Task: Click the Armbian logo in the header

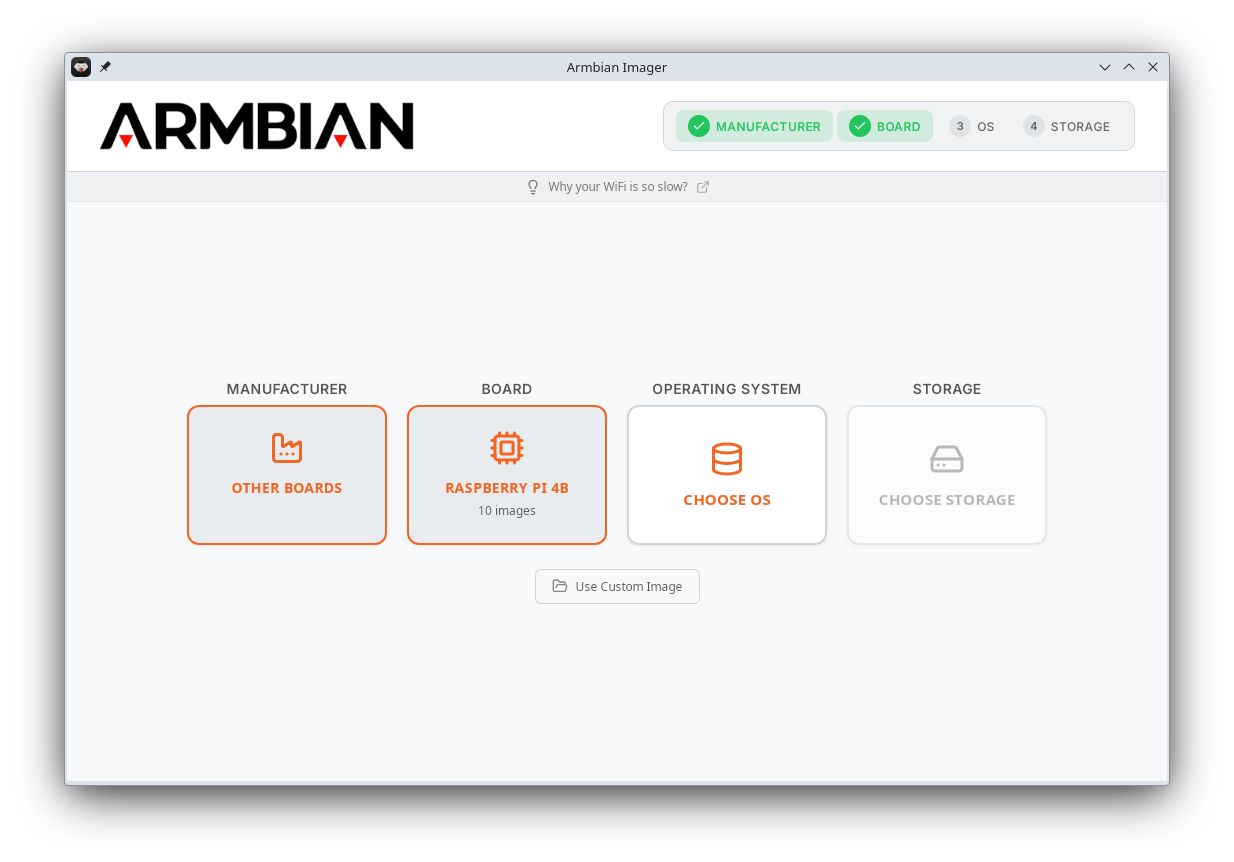Action: tap(257, 126)
